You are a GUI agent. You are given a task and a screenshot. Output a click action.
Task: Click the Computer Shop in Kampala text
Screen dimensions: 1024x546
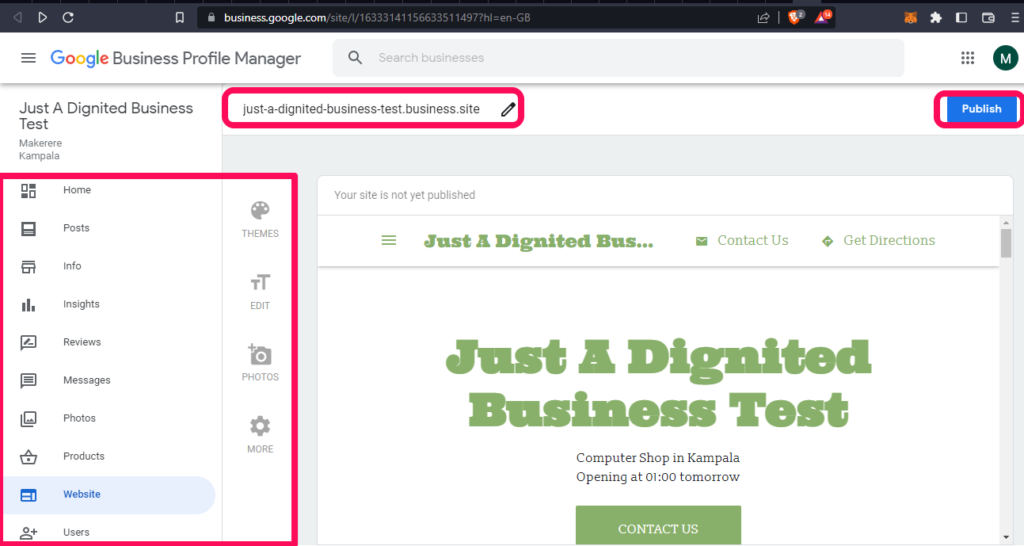click(x=658, y=458)
